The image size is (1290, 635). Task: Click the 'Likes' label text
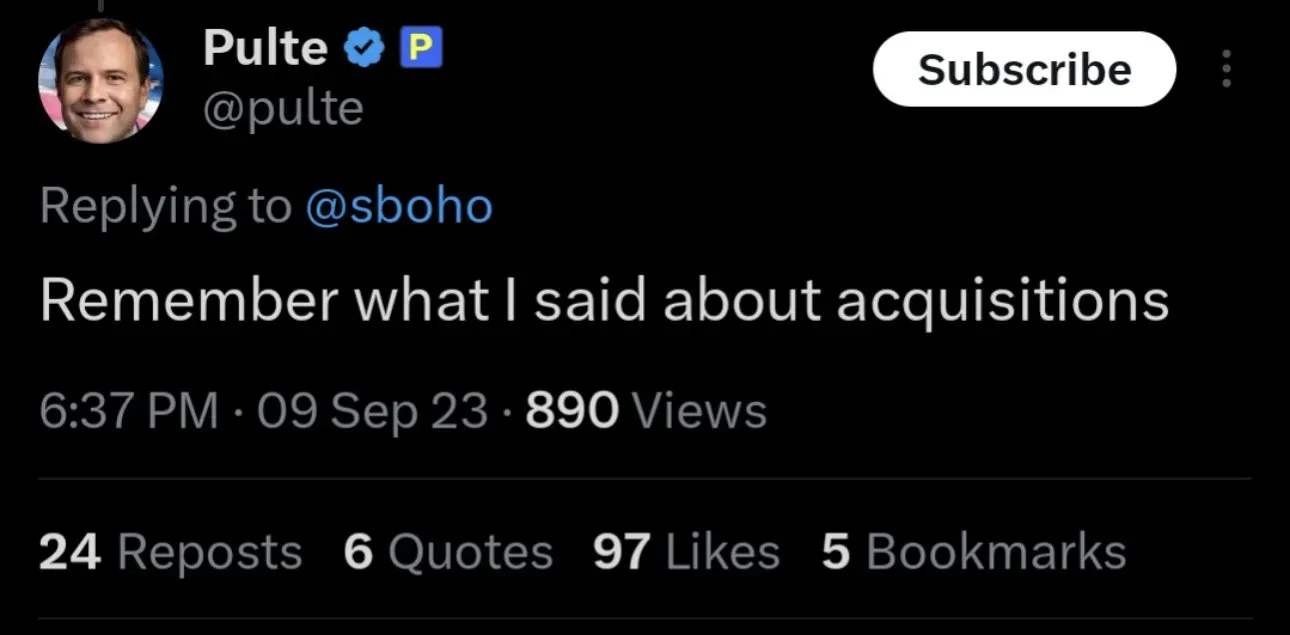tap(722, 552)
